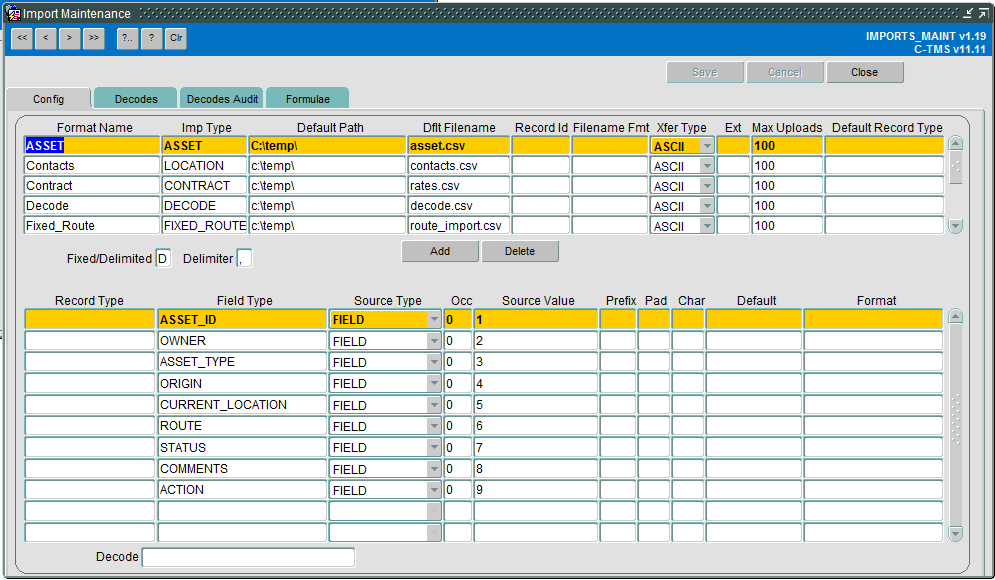Open the Formulae tab
This screenshot has width=995, height=580.
point(308,99)
